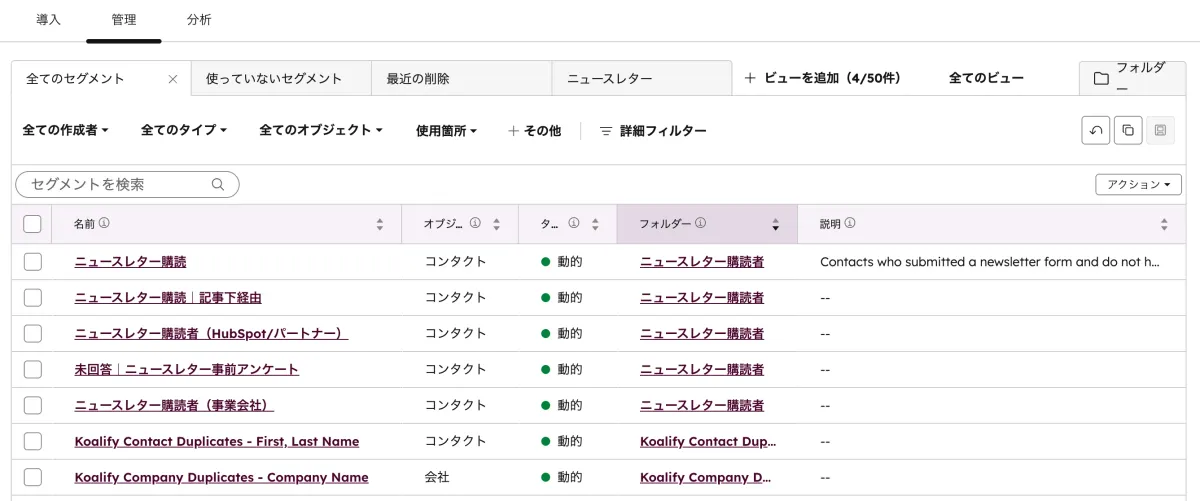This screenshot has height=501, width=1200.
Task: Check the box for ニュースレター購読 row
Action: tap(33, 262)
